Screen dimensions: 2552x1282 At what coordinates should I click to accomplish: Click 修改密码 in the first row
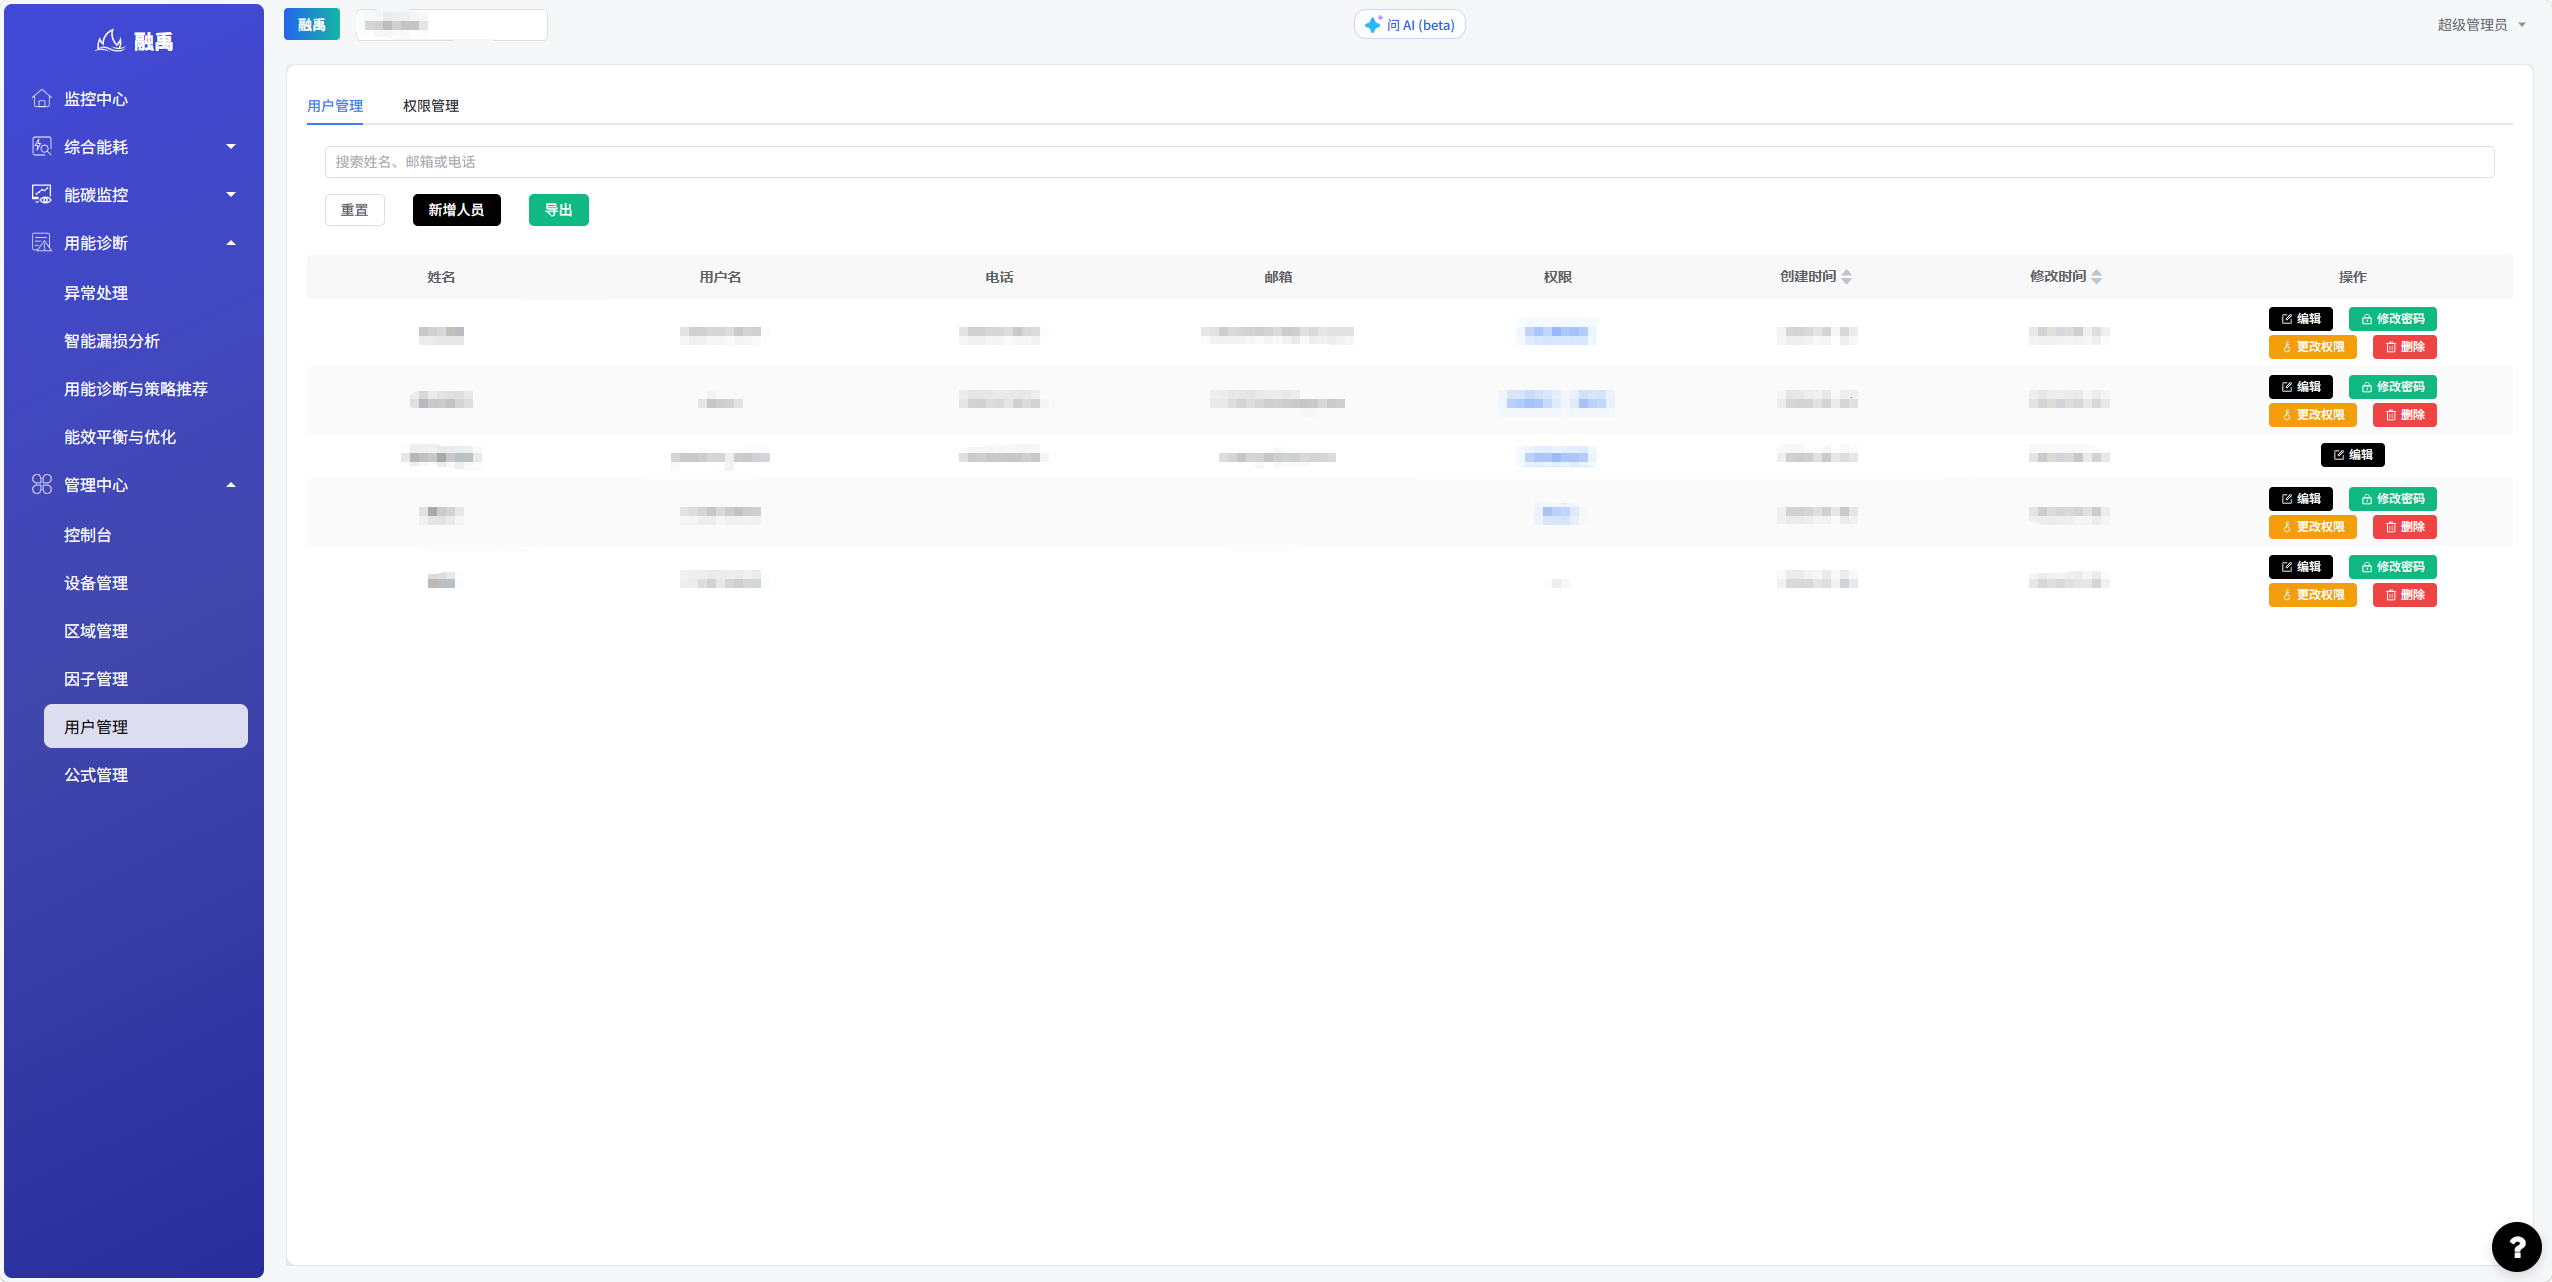point(2392,319)
